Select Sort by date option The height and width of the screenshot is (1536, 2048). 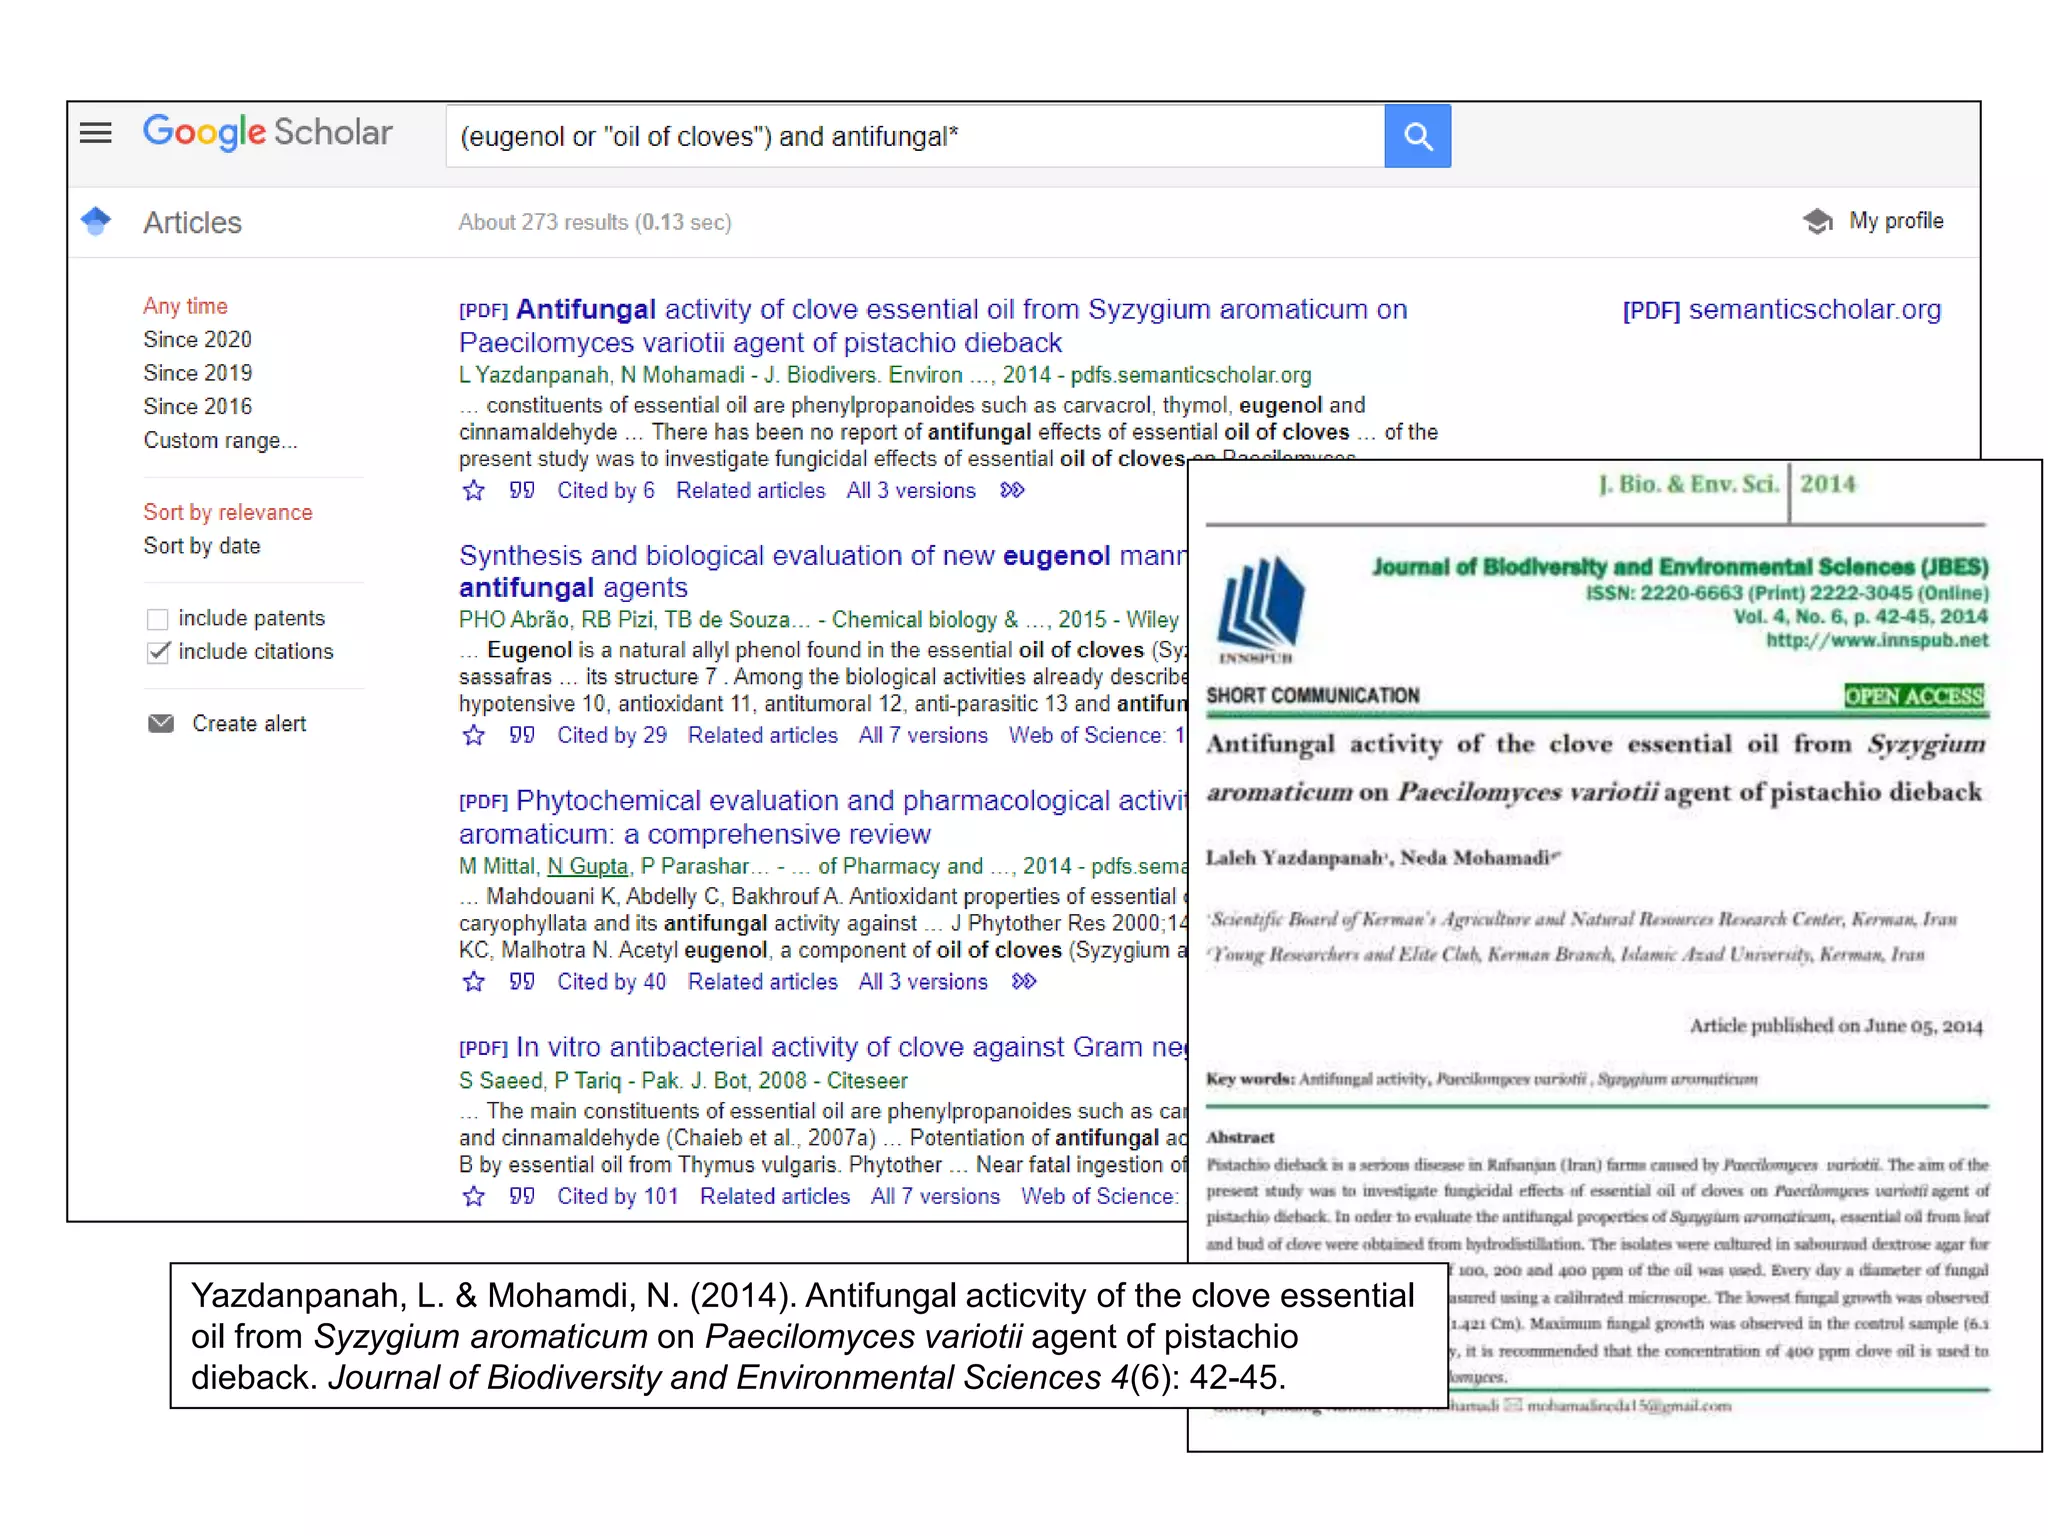point(202,546)
